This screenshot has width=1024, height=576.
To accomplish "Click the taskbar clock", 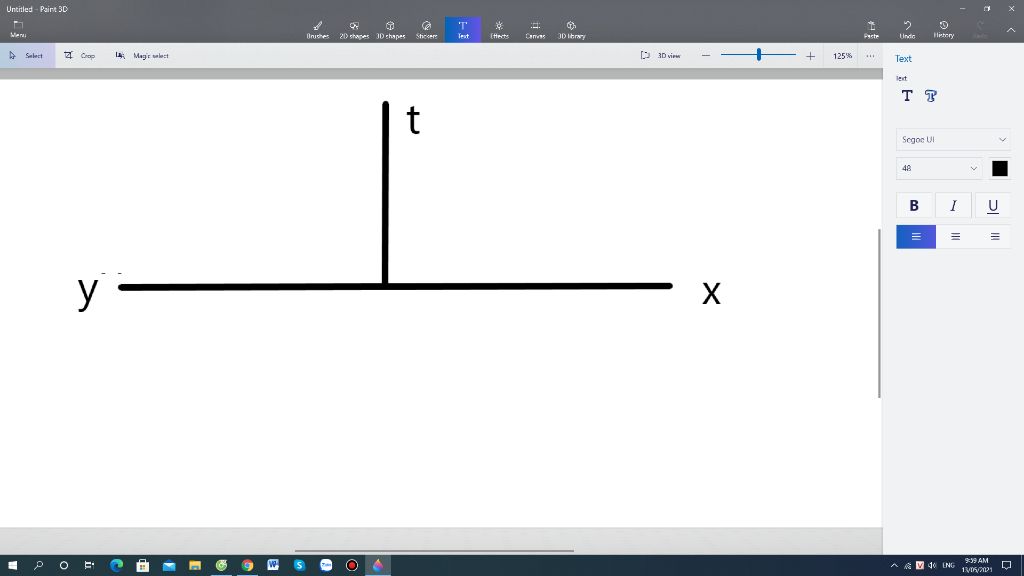I will tap(976, 566).
